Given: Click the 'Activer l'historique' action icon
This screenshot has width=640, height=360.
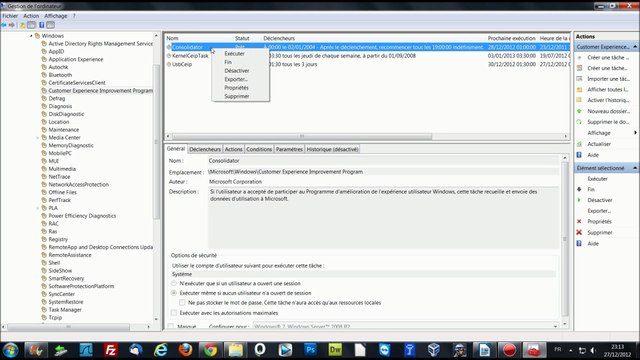Looking at the screenshot, I should click(x=579, y=100).
